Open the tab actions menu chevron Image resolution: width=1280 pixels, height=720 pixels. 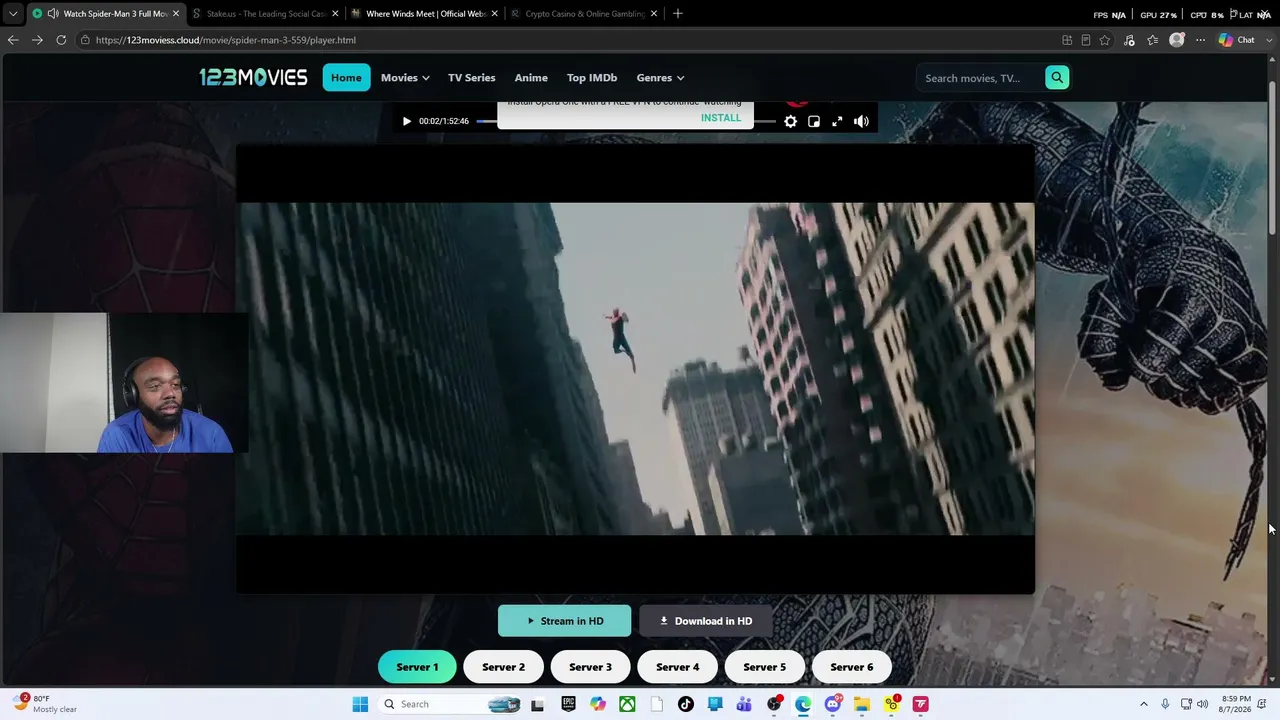click(x=12, y=14)
